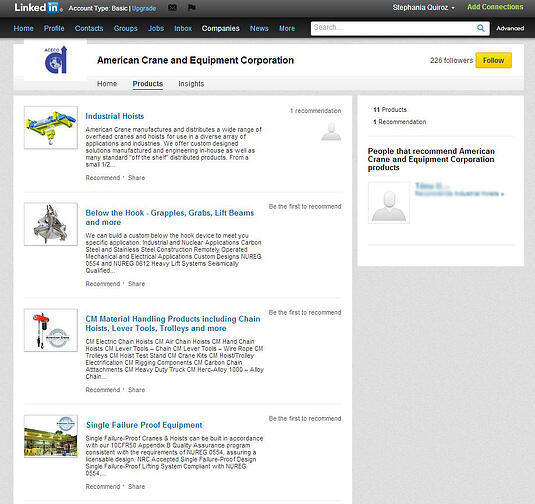Click Be the first to recommend for Single Failure Proof
The width and height of the screenshot is (535, 504).
pos(305,419)
